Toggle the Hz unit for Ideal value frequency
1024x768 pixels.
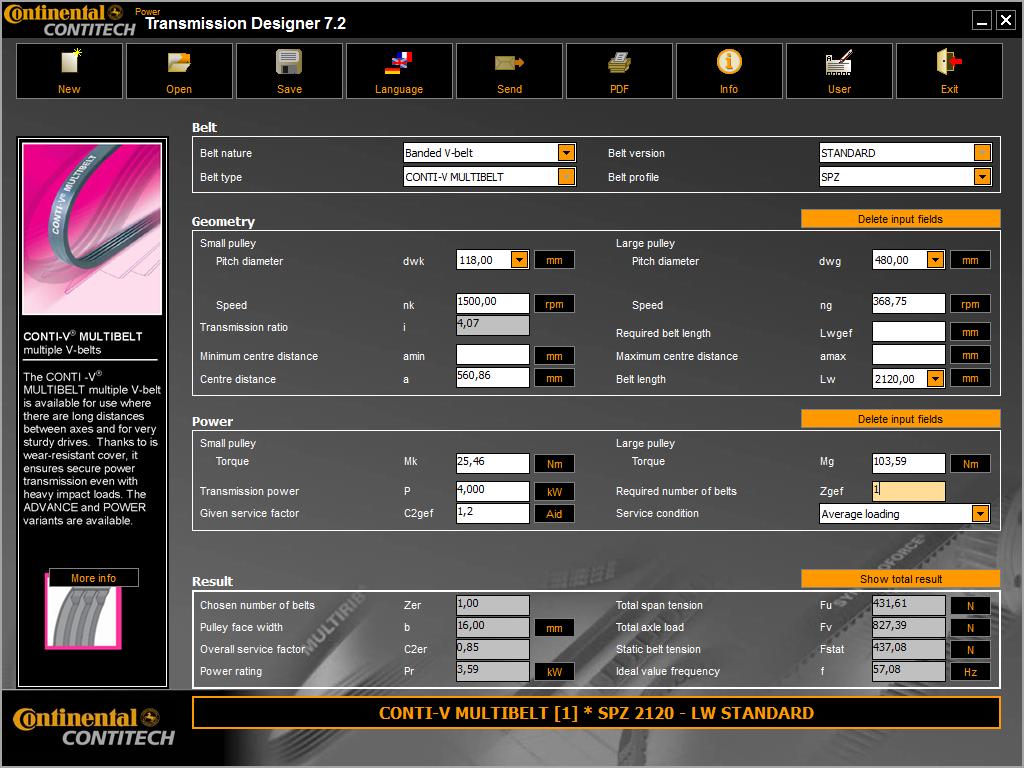(x=970, y=671)
